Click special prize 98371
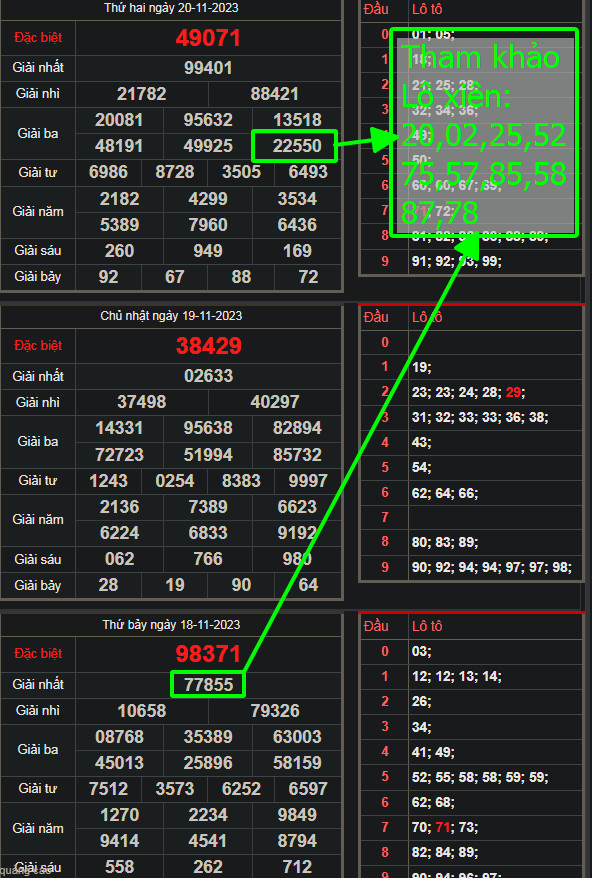Screen dimensions: 592x878 tap(208, 653)
